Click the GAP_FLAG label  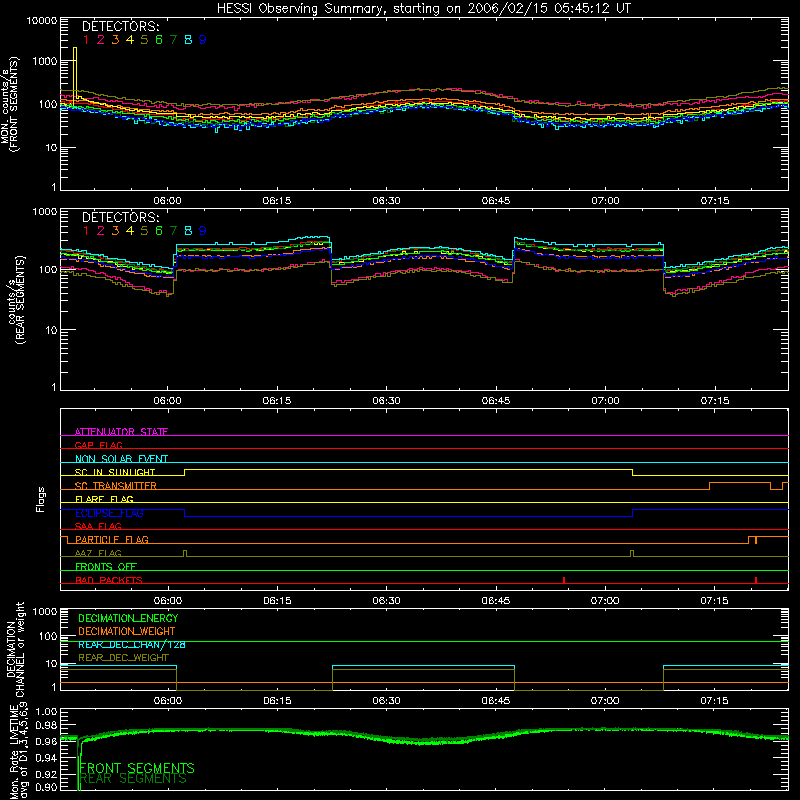[98, 445]
